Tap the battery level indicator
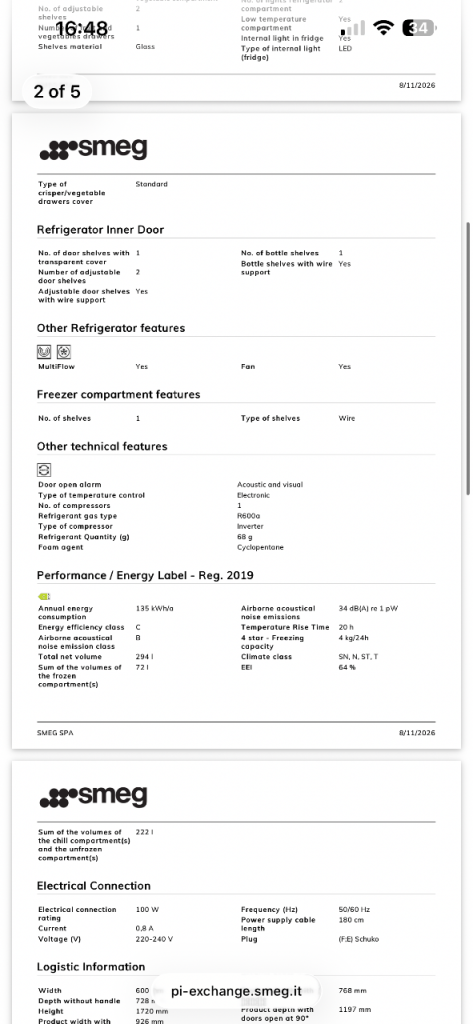Screen dimensions: 473x1024 [419, 27]
